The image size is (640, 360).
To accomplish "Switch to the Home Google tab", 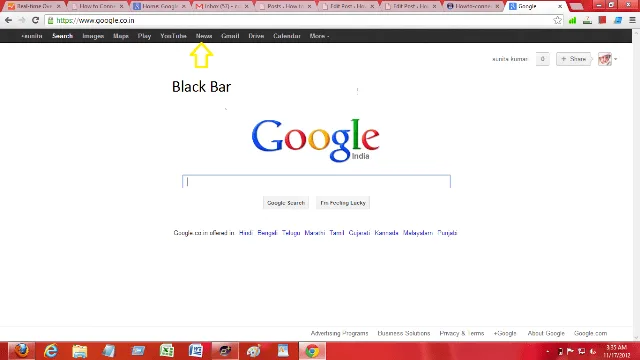I will point(160,7).
